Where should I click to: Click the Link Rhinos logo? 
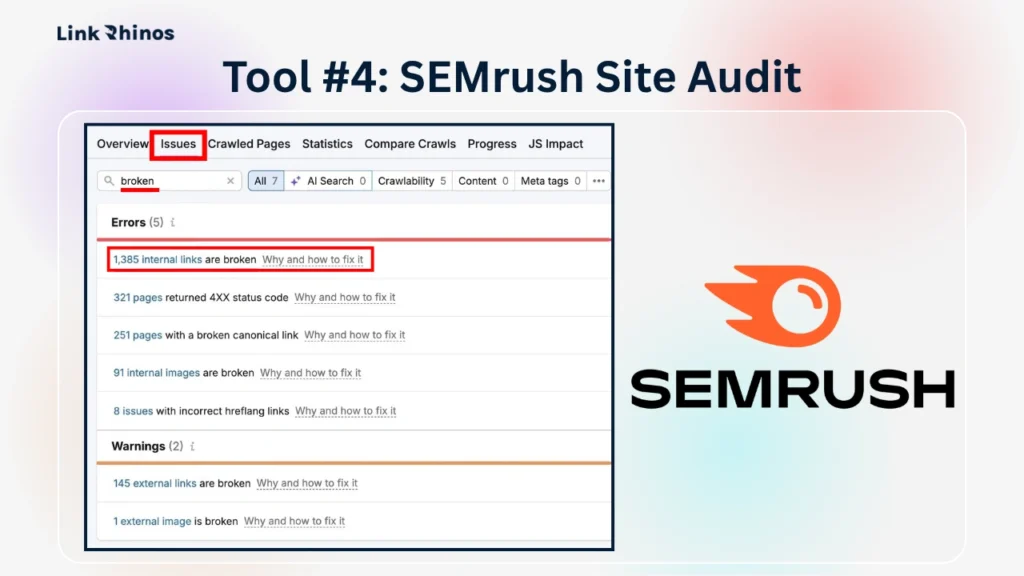[x=115, y=32]
